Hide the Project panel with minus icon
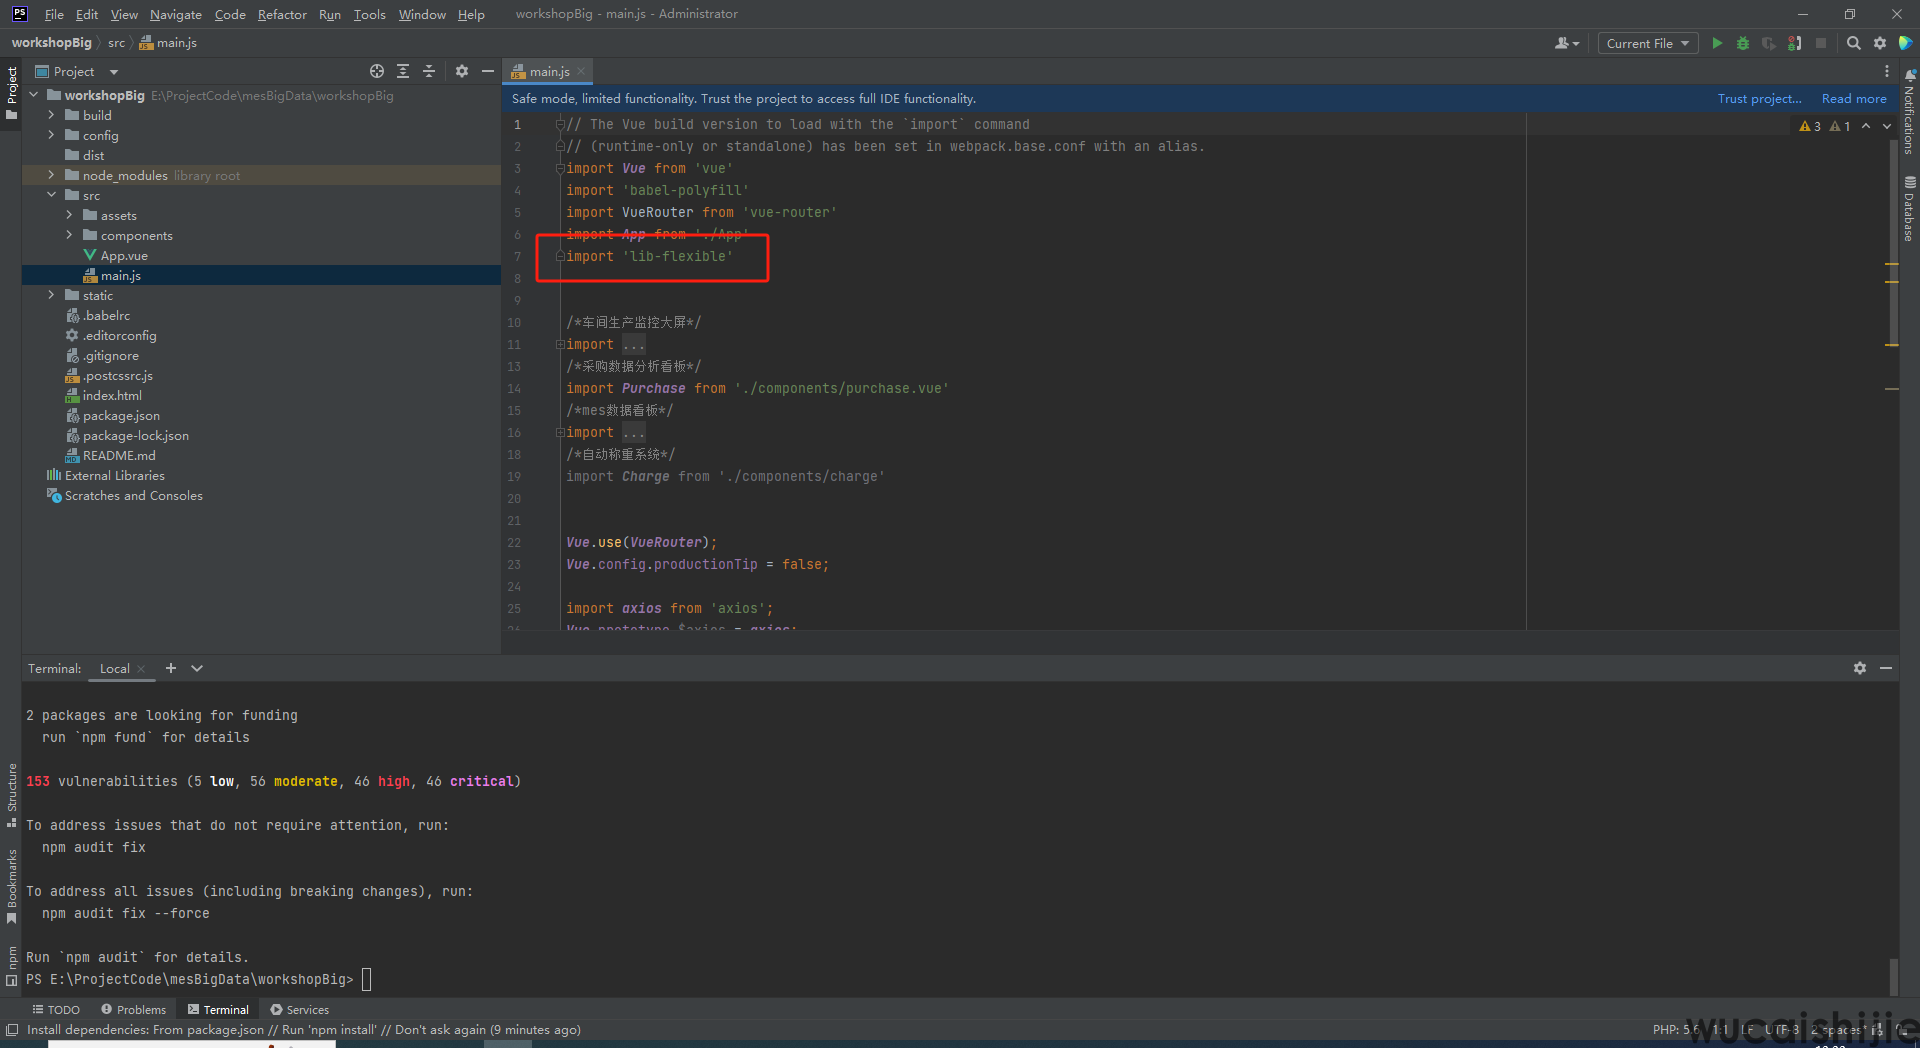The image size is (1920, 1048). [x=488, y=71]
